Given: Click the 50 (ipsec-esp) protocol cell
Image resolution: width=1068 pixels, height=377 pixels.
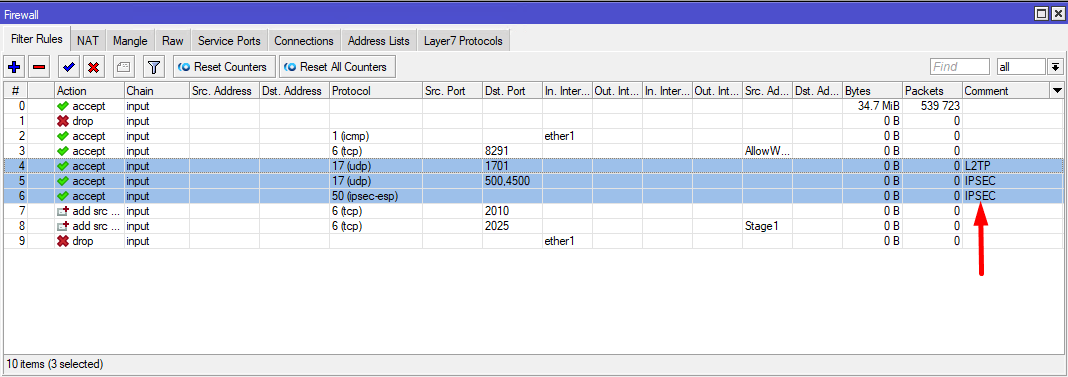Looking at the screenshot, I should 376,196.
